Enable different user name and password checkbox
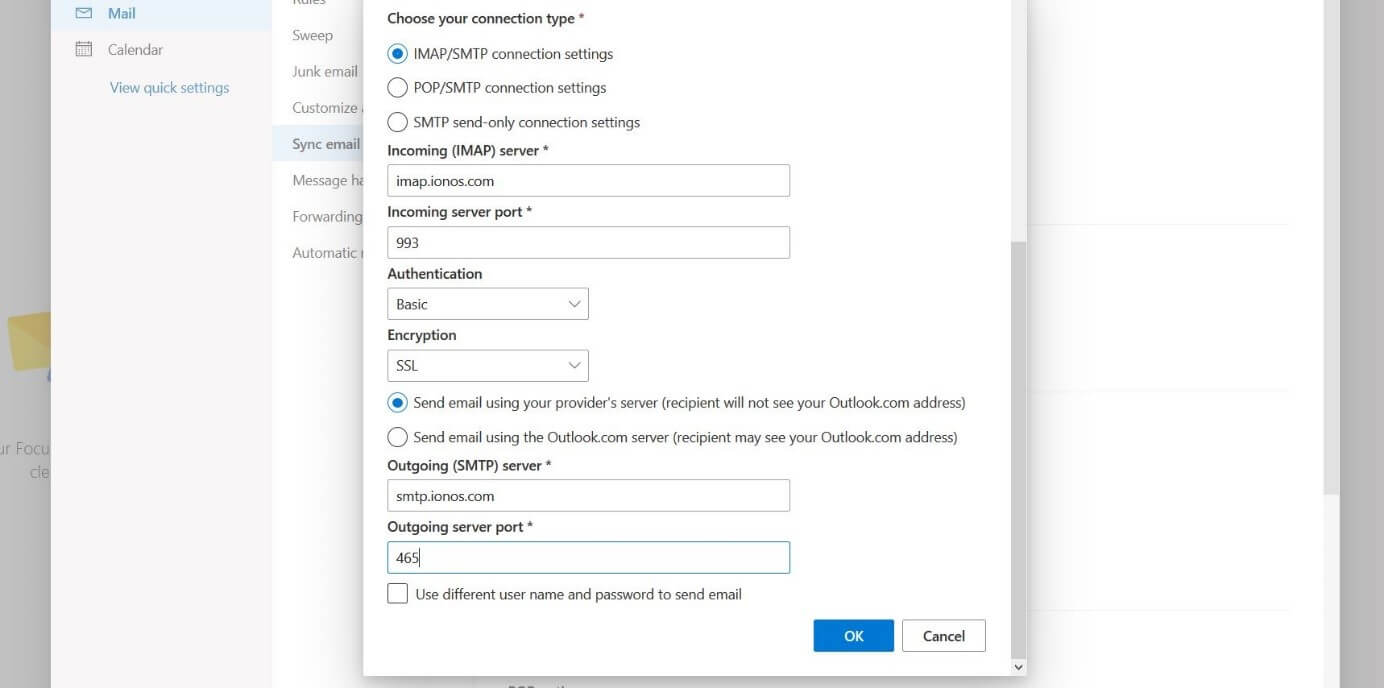 click(x=397, y=593)
